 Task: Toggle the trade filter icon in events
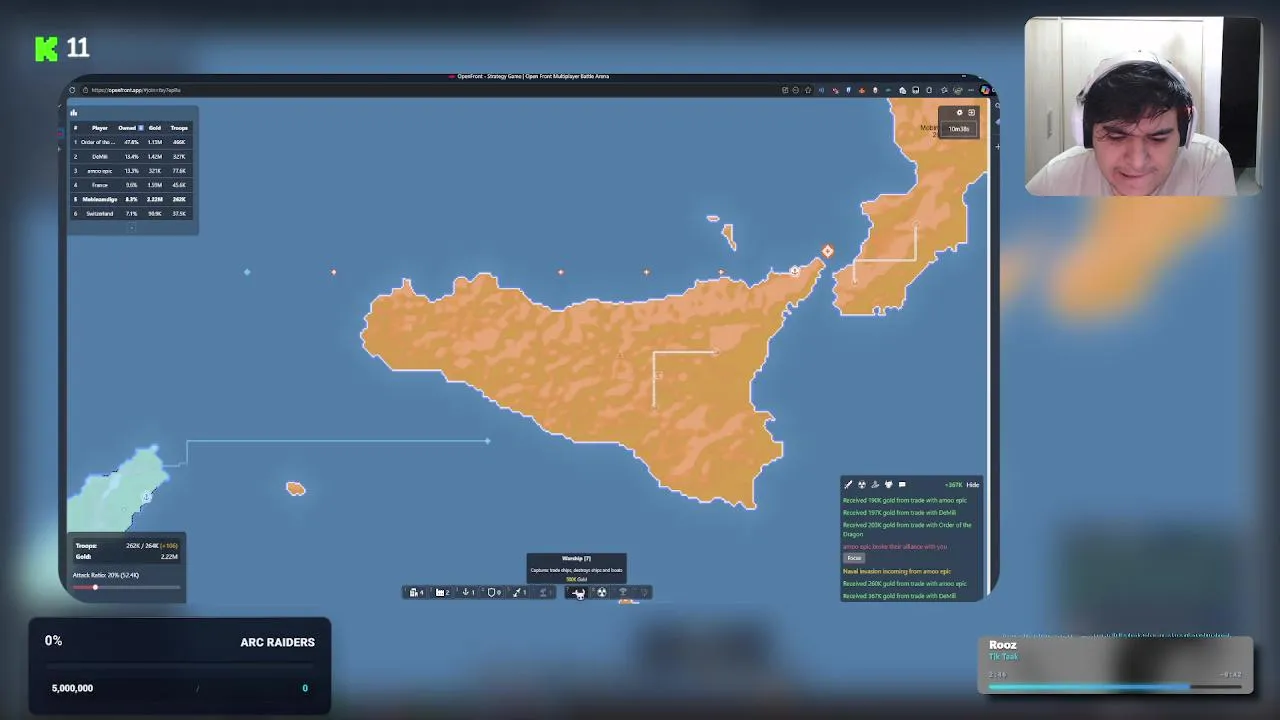(x=875, y=484)
